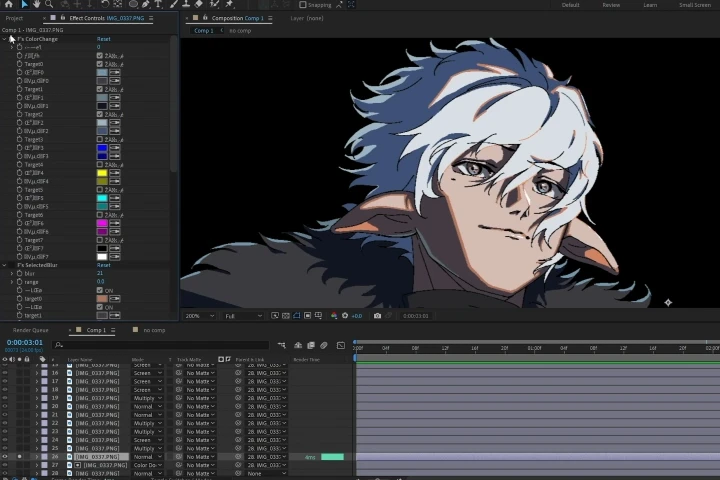Viewport: 720px width, 480px height.
Task: Switch to the Layer (none) viewer tab
Action: (x=307, y=18)
